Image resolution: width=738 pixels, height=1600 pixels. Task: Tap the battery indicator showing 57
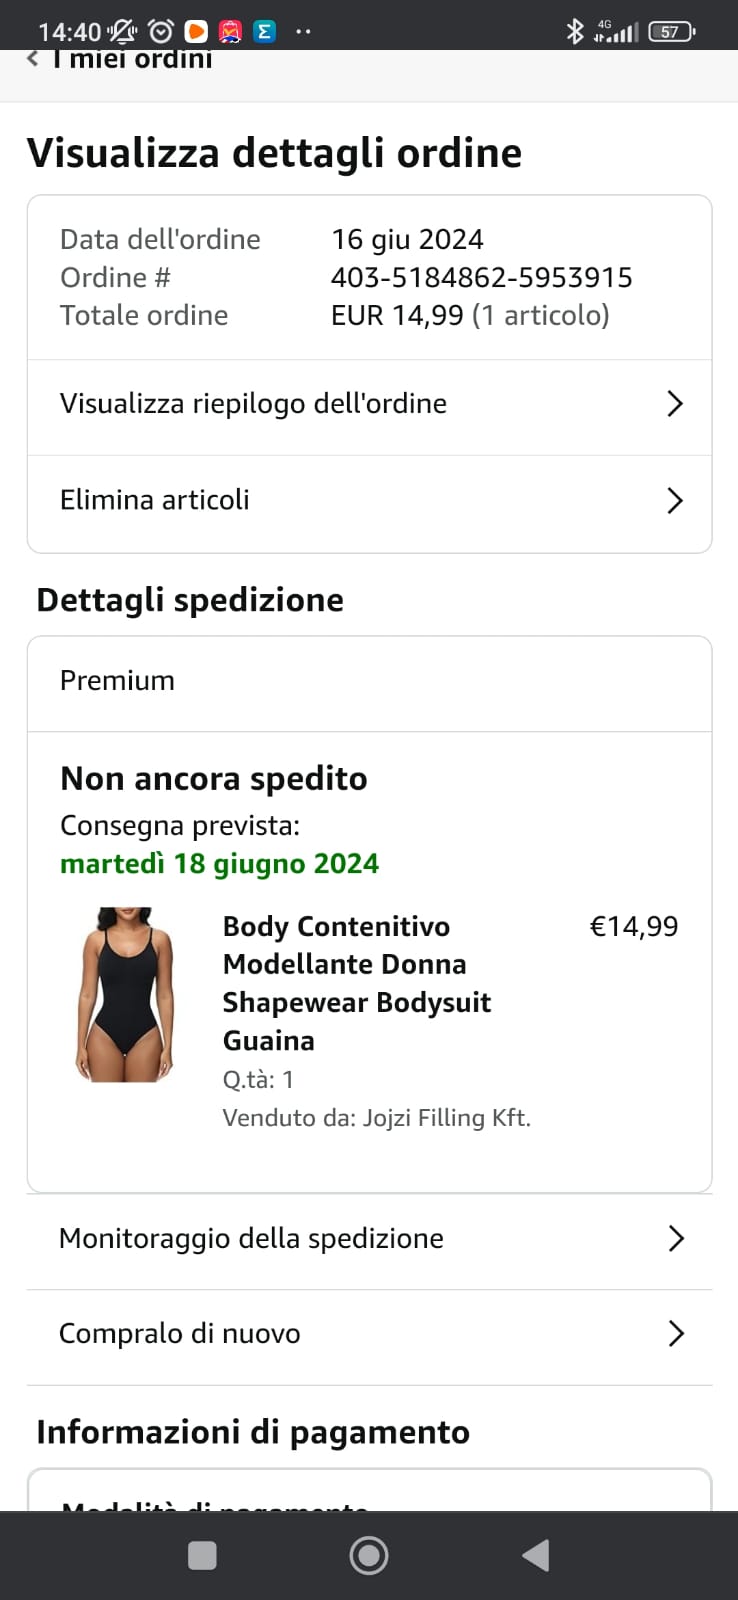[x=670, y=31]
